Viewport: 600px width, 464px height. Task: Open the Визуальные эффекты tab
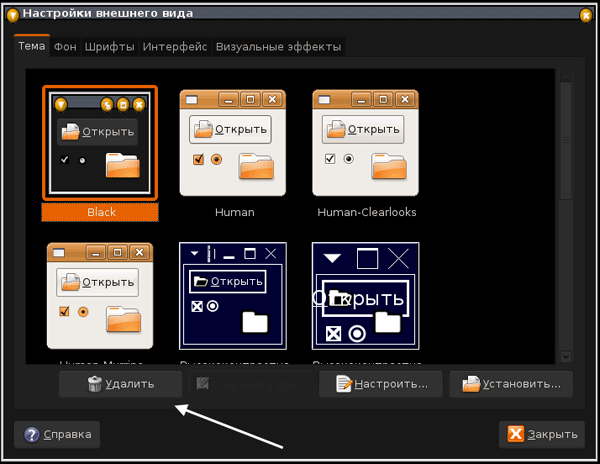pos(278,47)
